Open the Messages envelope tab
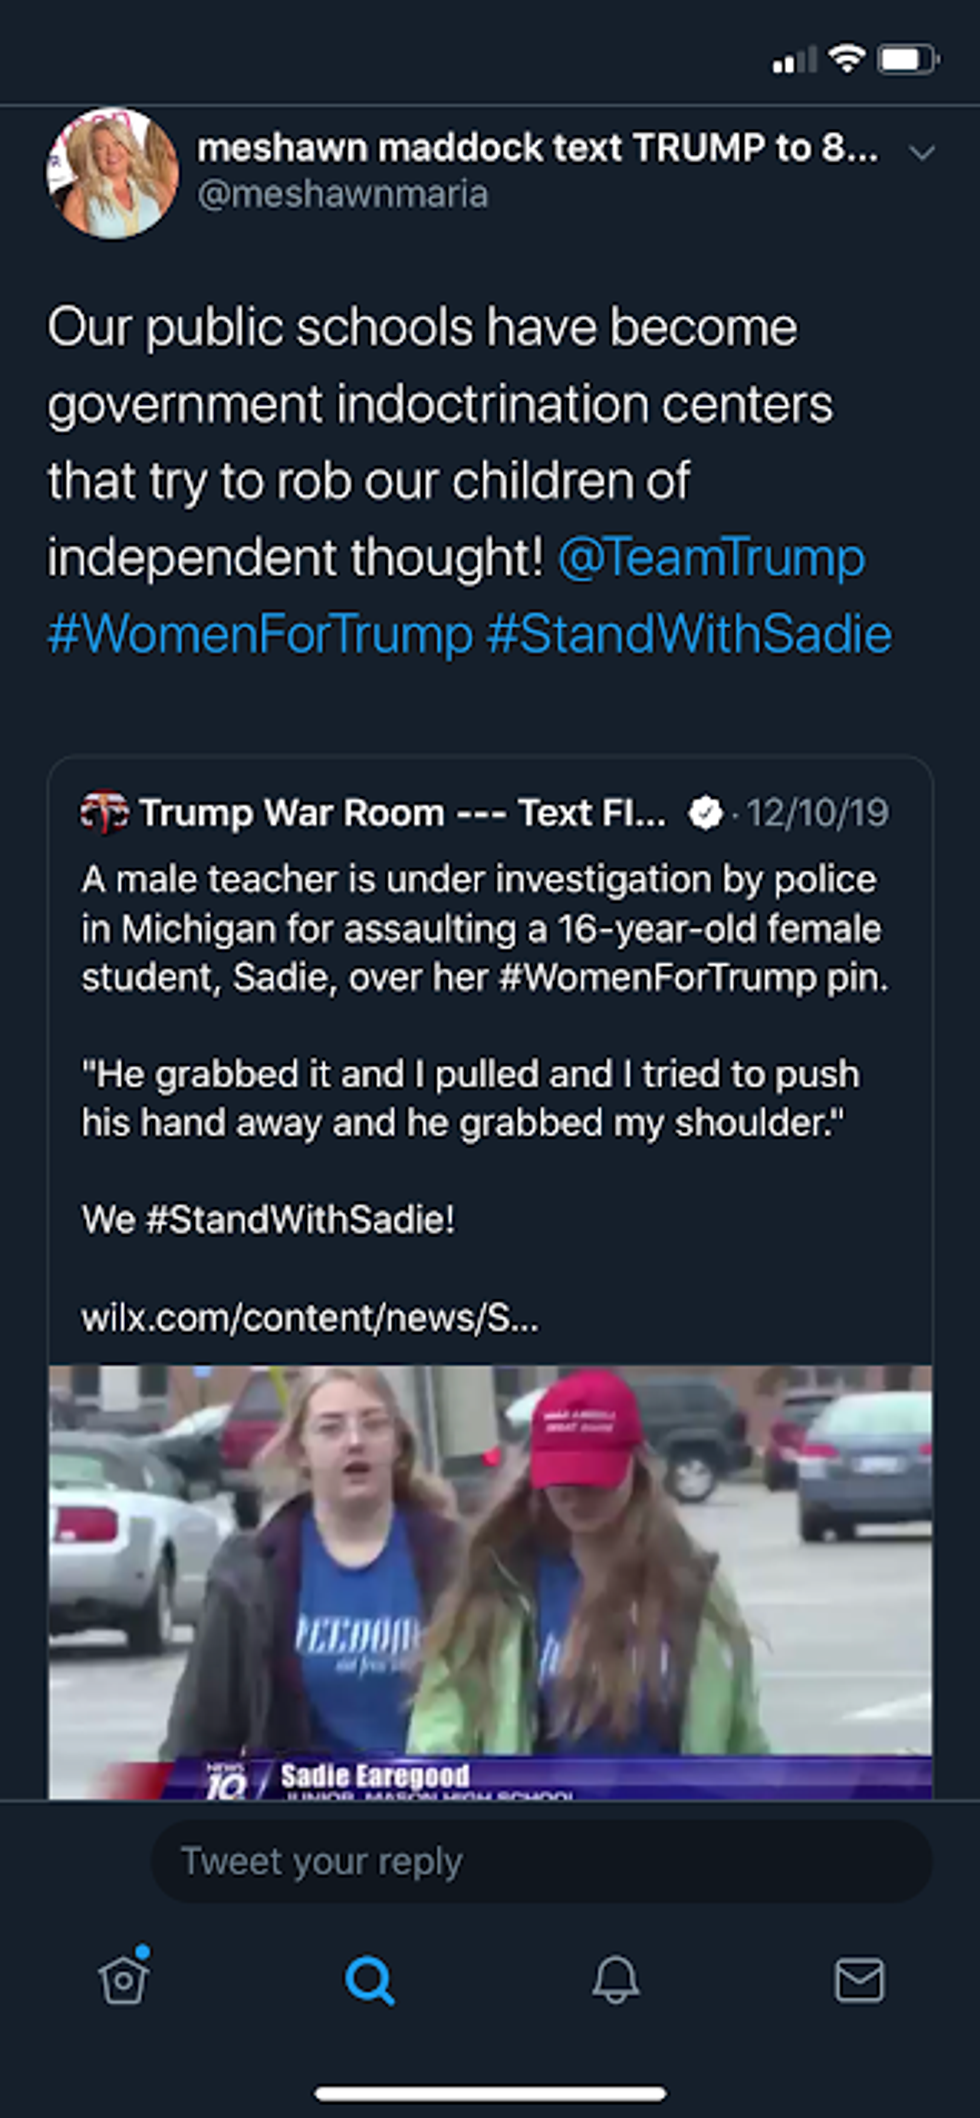 859,1980
